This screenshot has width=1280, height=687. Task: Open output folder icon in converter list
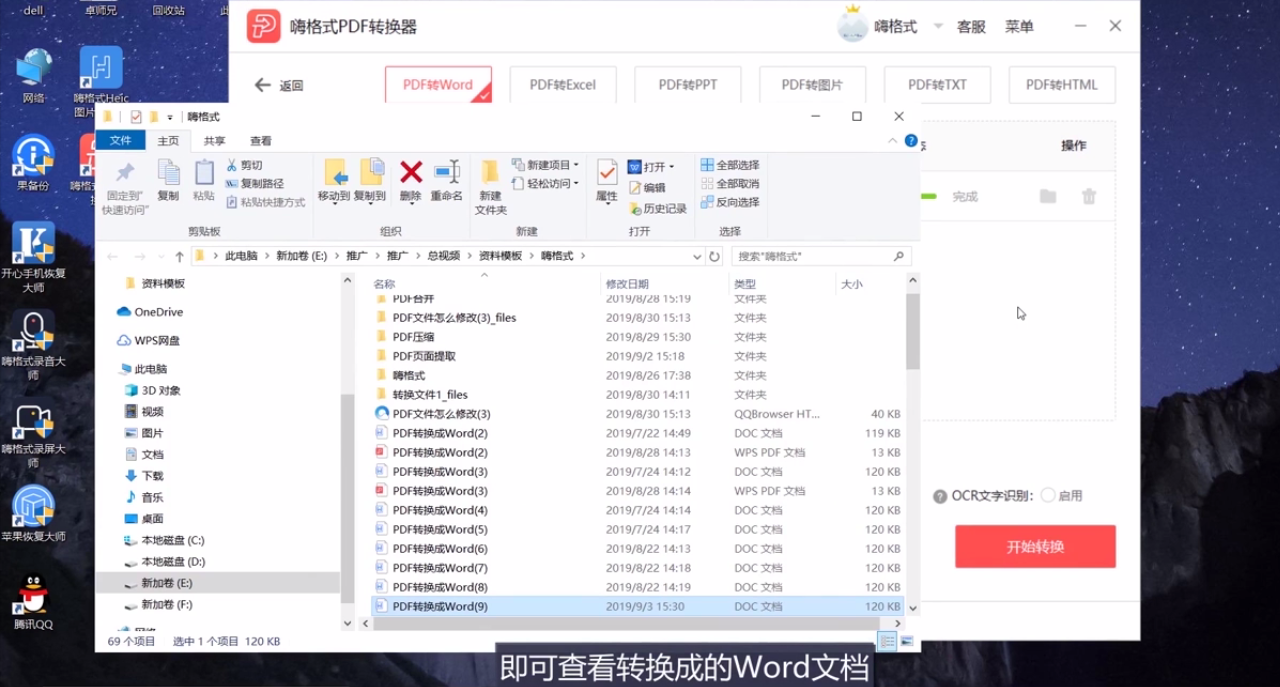[1048, 196]
